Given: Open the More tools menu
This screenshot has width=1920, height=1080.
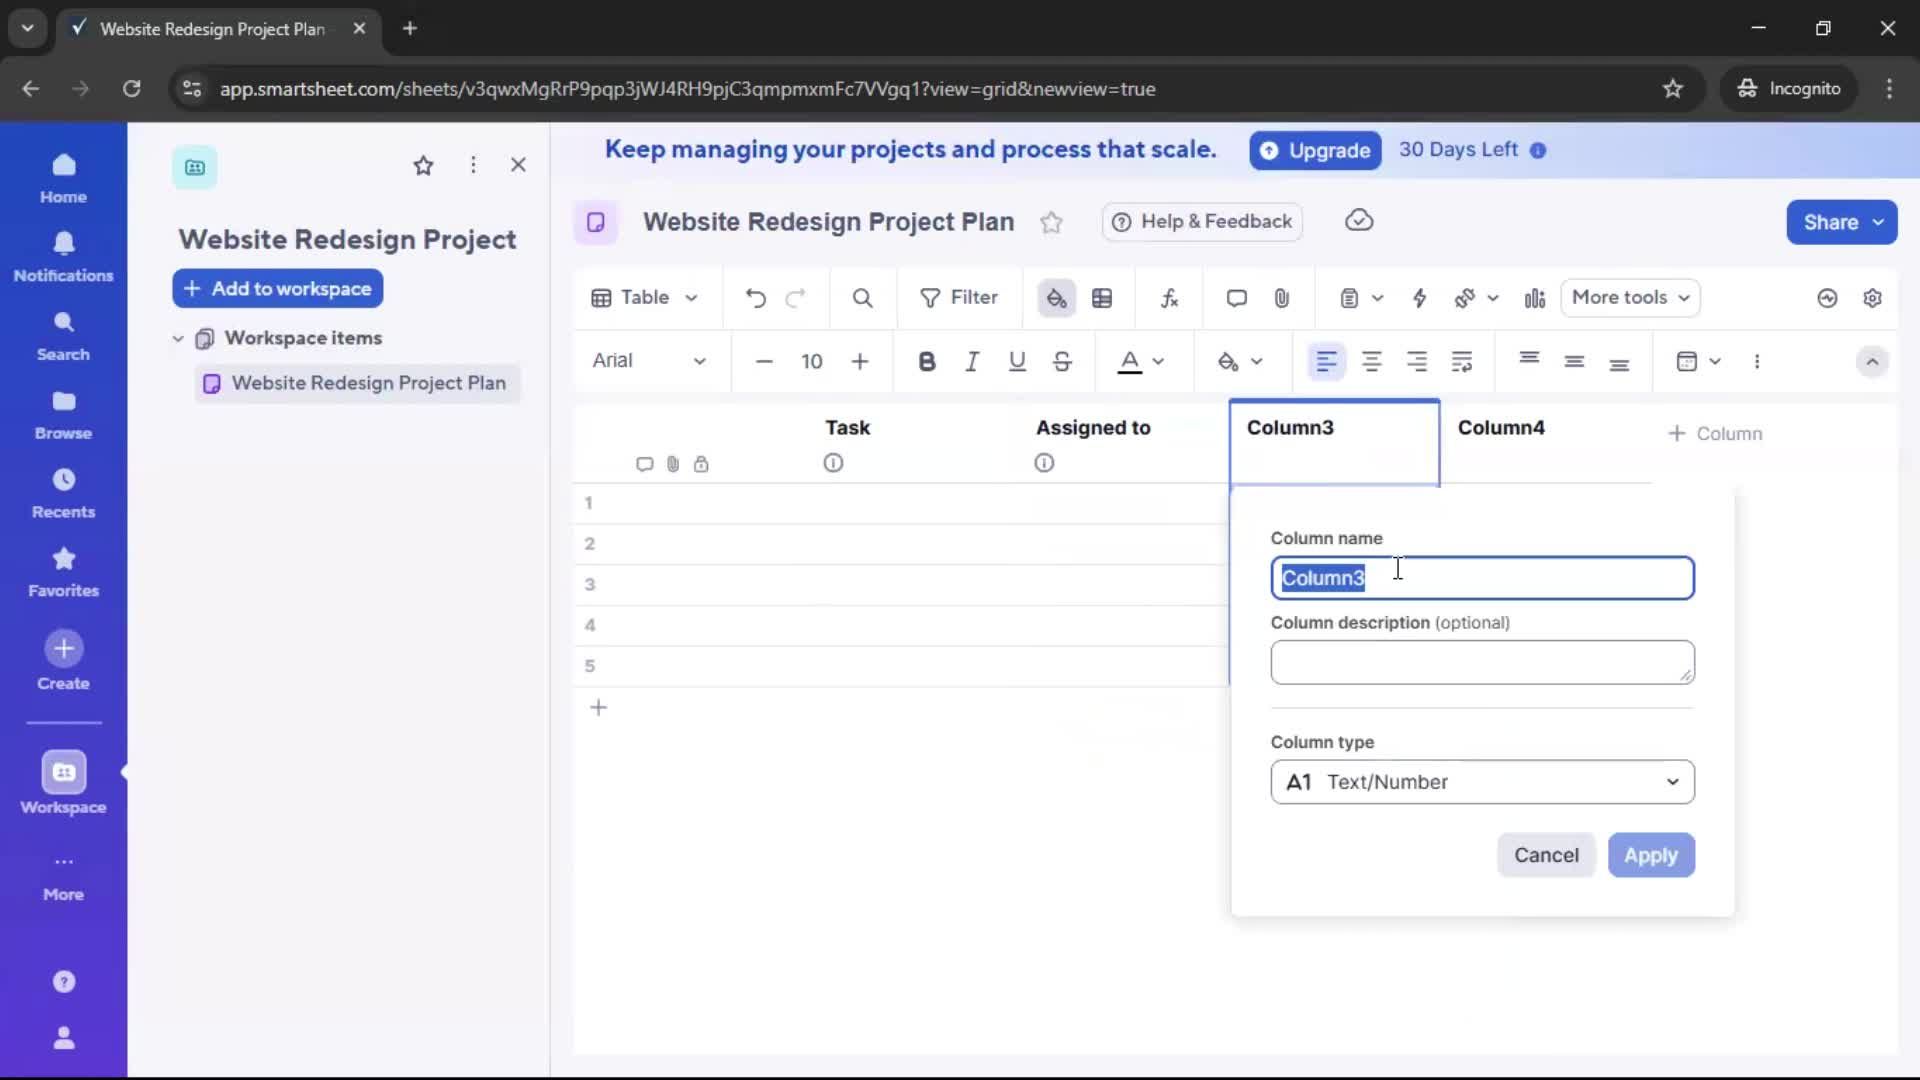Looking at the screenshot, I should pyautogui.click(x=1630, y=298).
